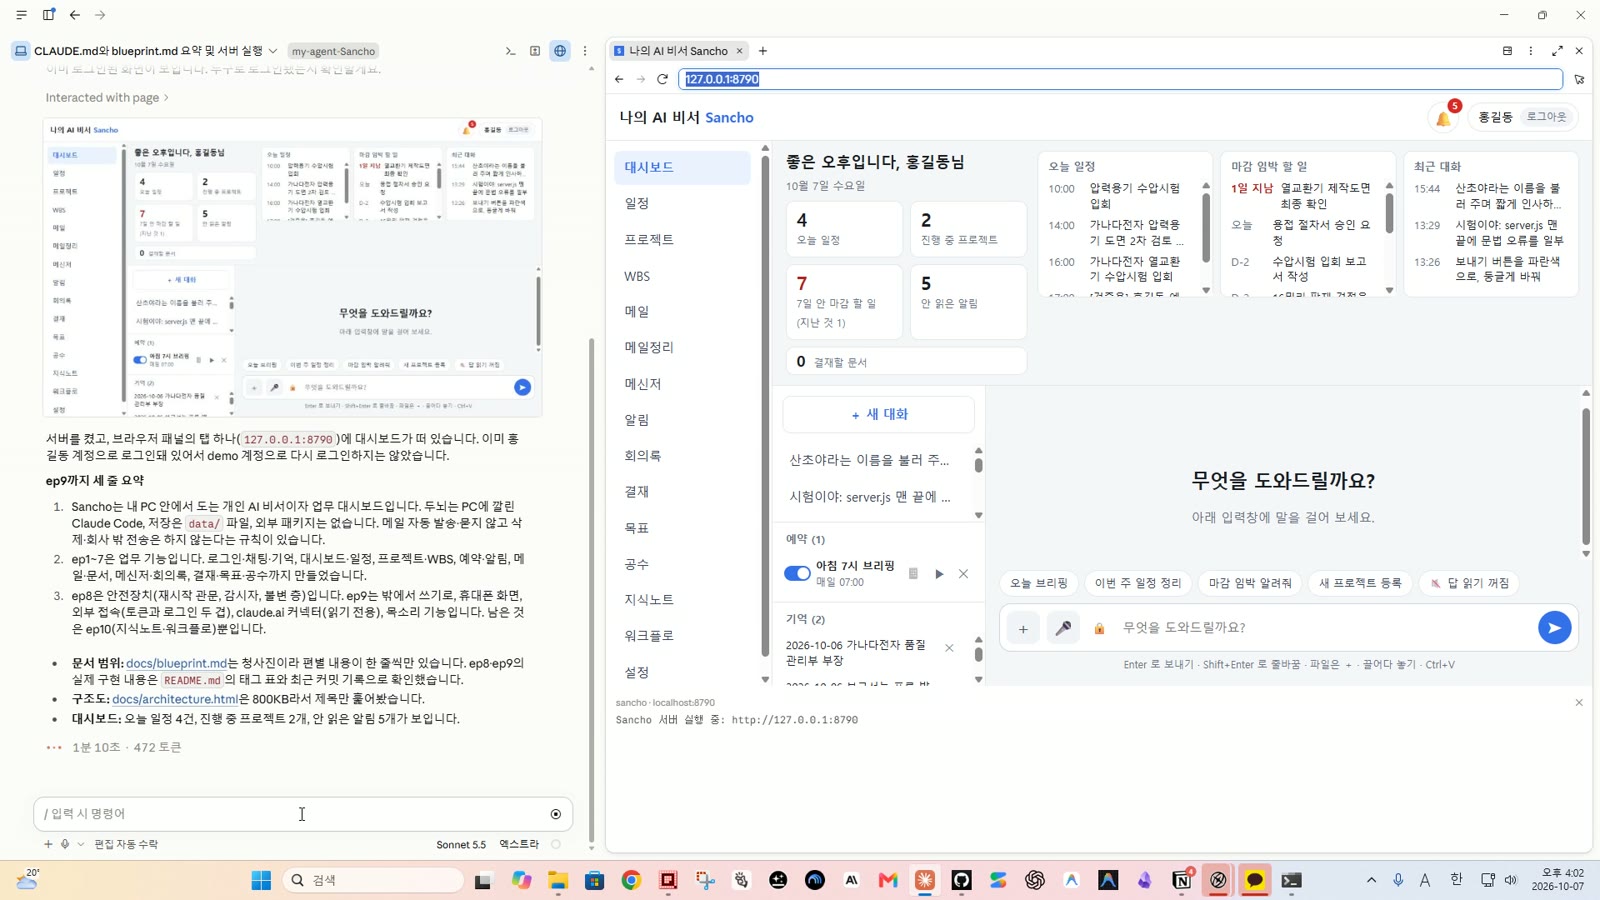1600x900 pixels.
Task: Open the chat header three-dot menu
Action: click(585, 51)
